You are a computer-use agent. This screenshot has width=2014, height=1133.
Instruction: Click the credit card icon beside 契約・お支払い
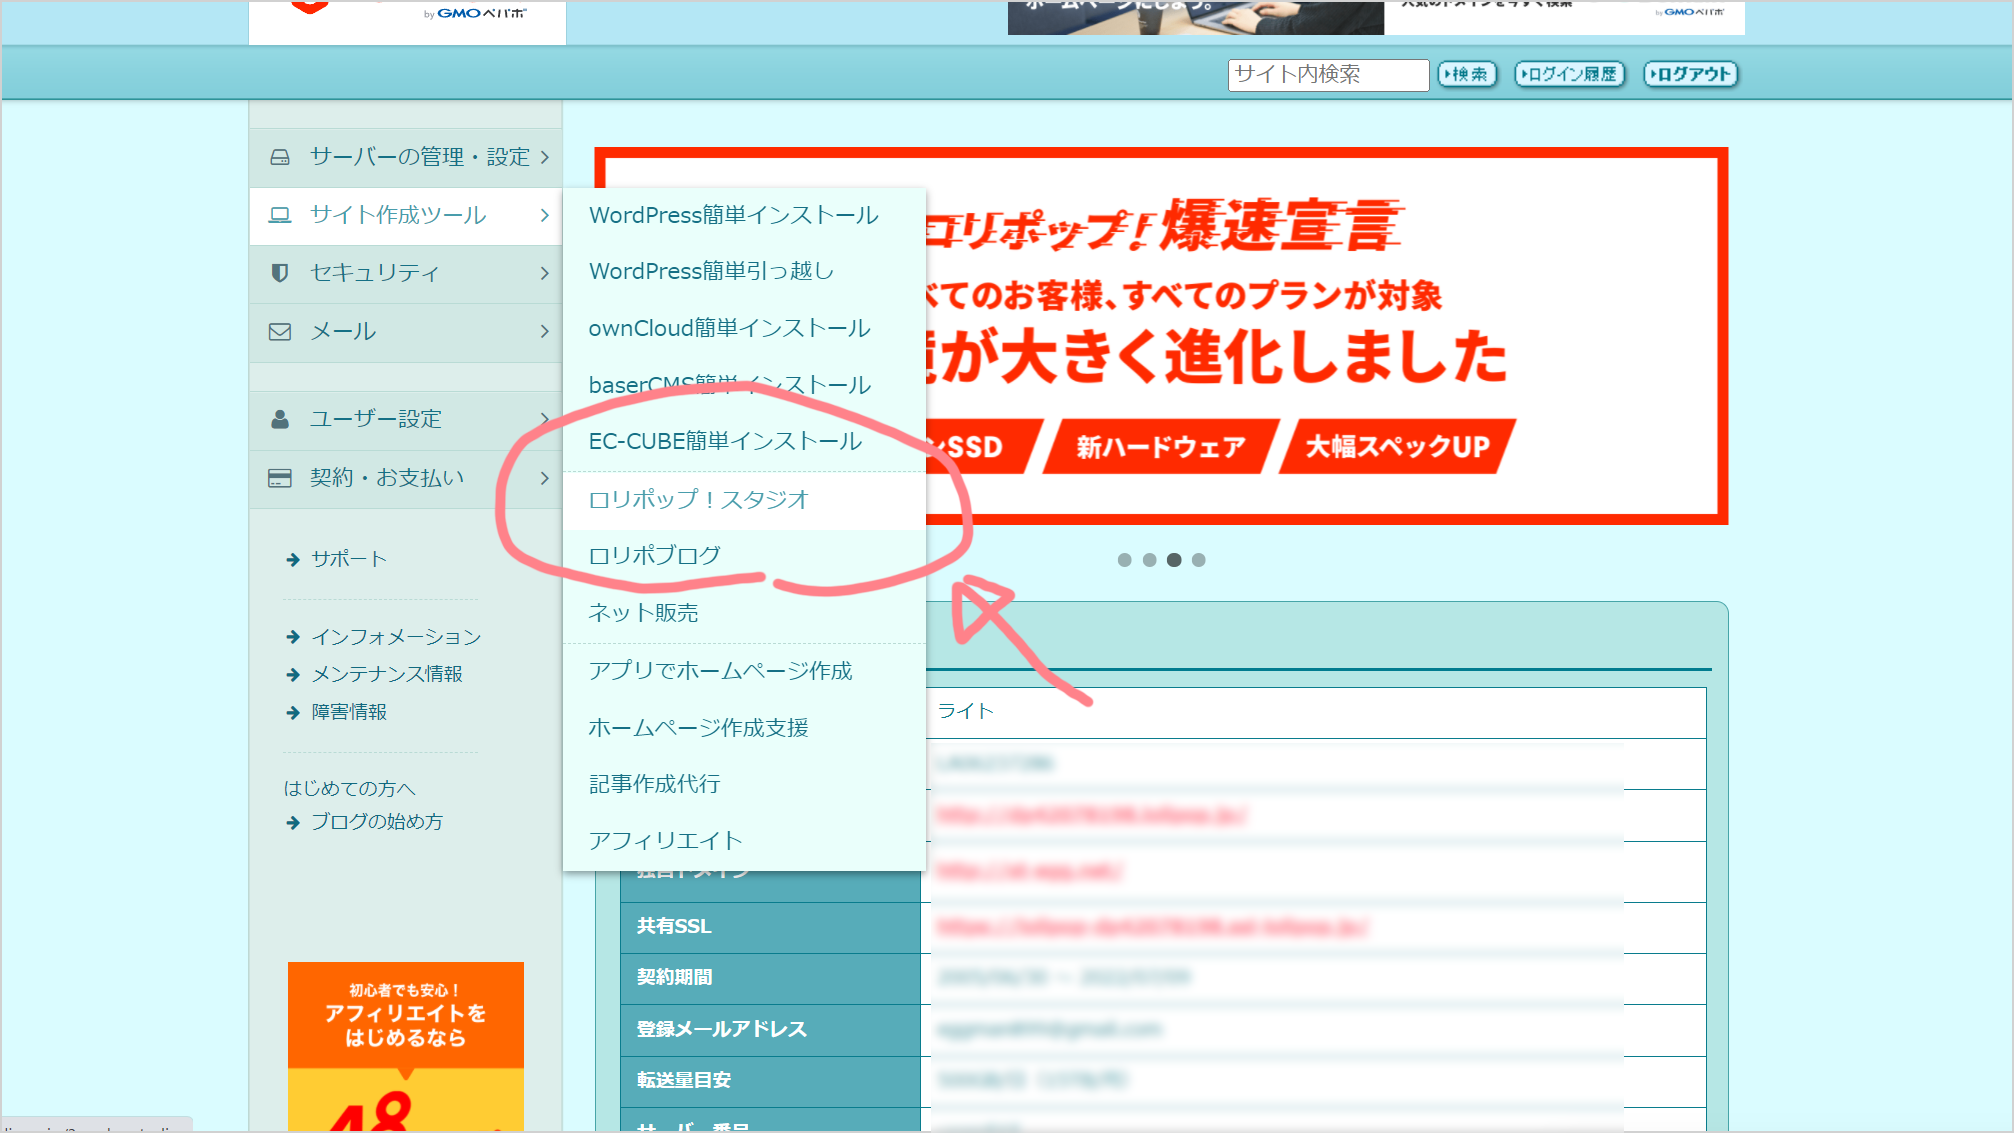pyautogui.click(x=280, y=478)
